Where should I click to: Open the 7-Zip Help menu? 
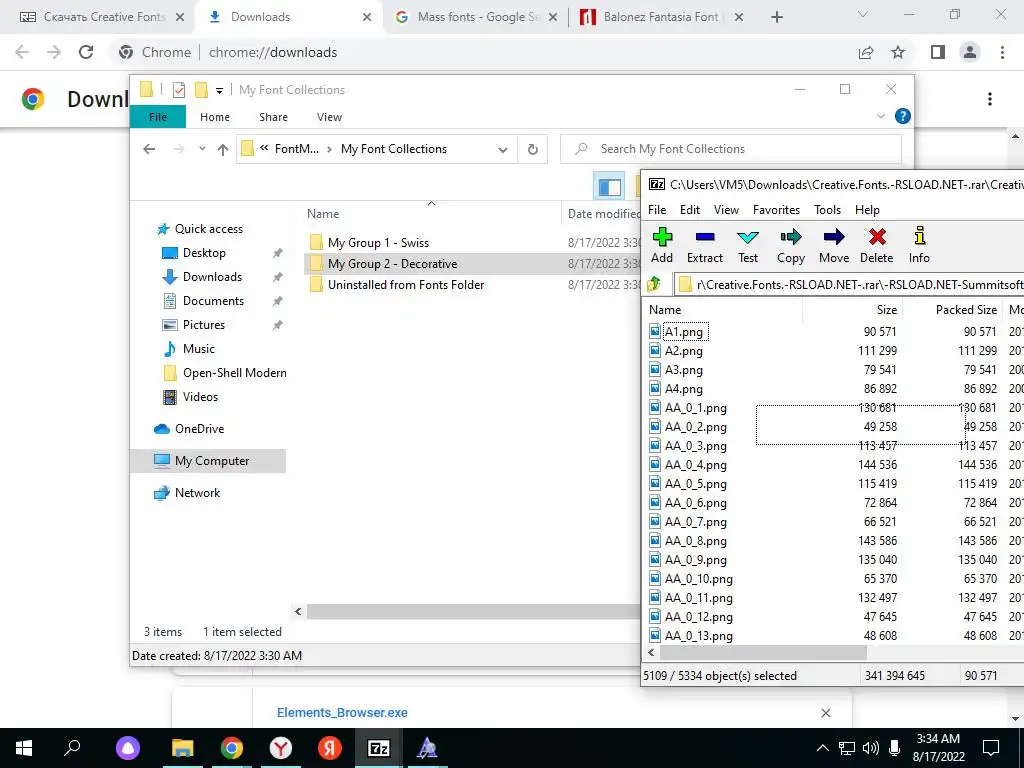click(867, 210)
